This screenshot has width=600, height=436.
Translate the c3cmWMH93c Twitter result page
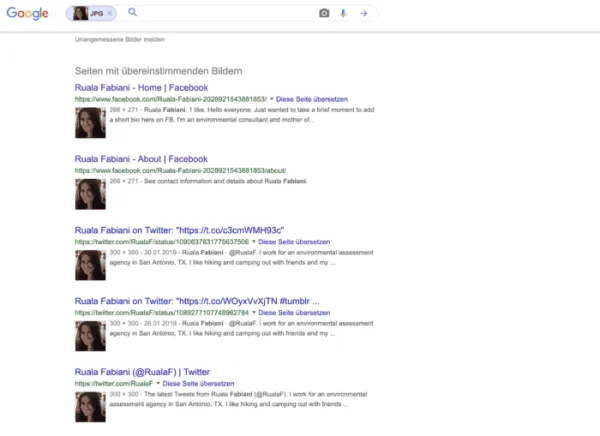(294, 242)
